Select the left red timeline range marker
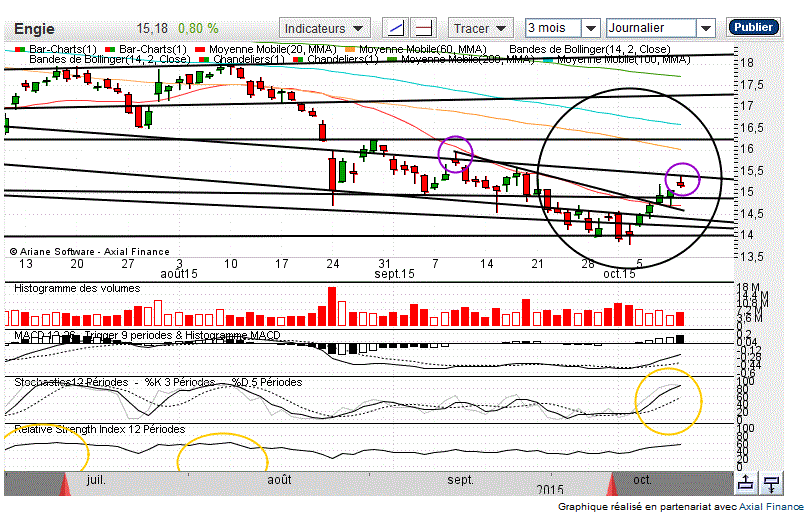 (65, 485)
